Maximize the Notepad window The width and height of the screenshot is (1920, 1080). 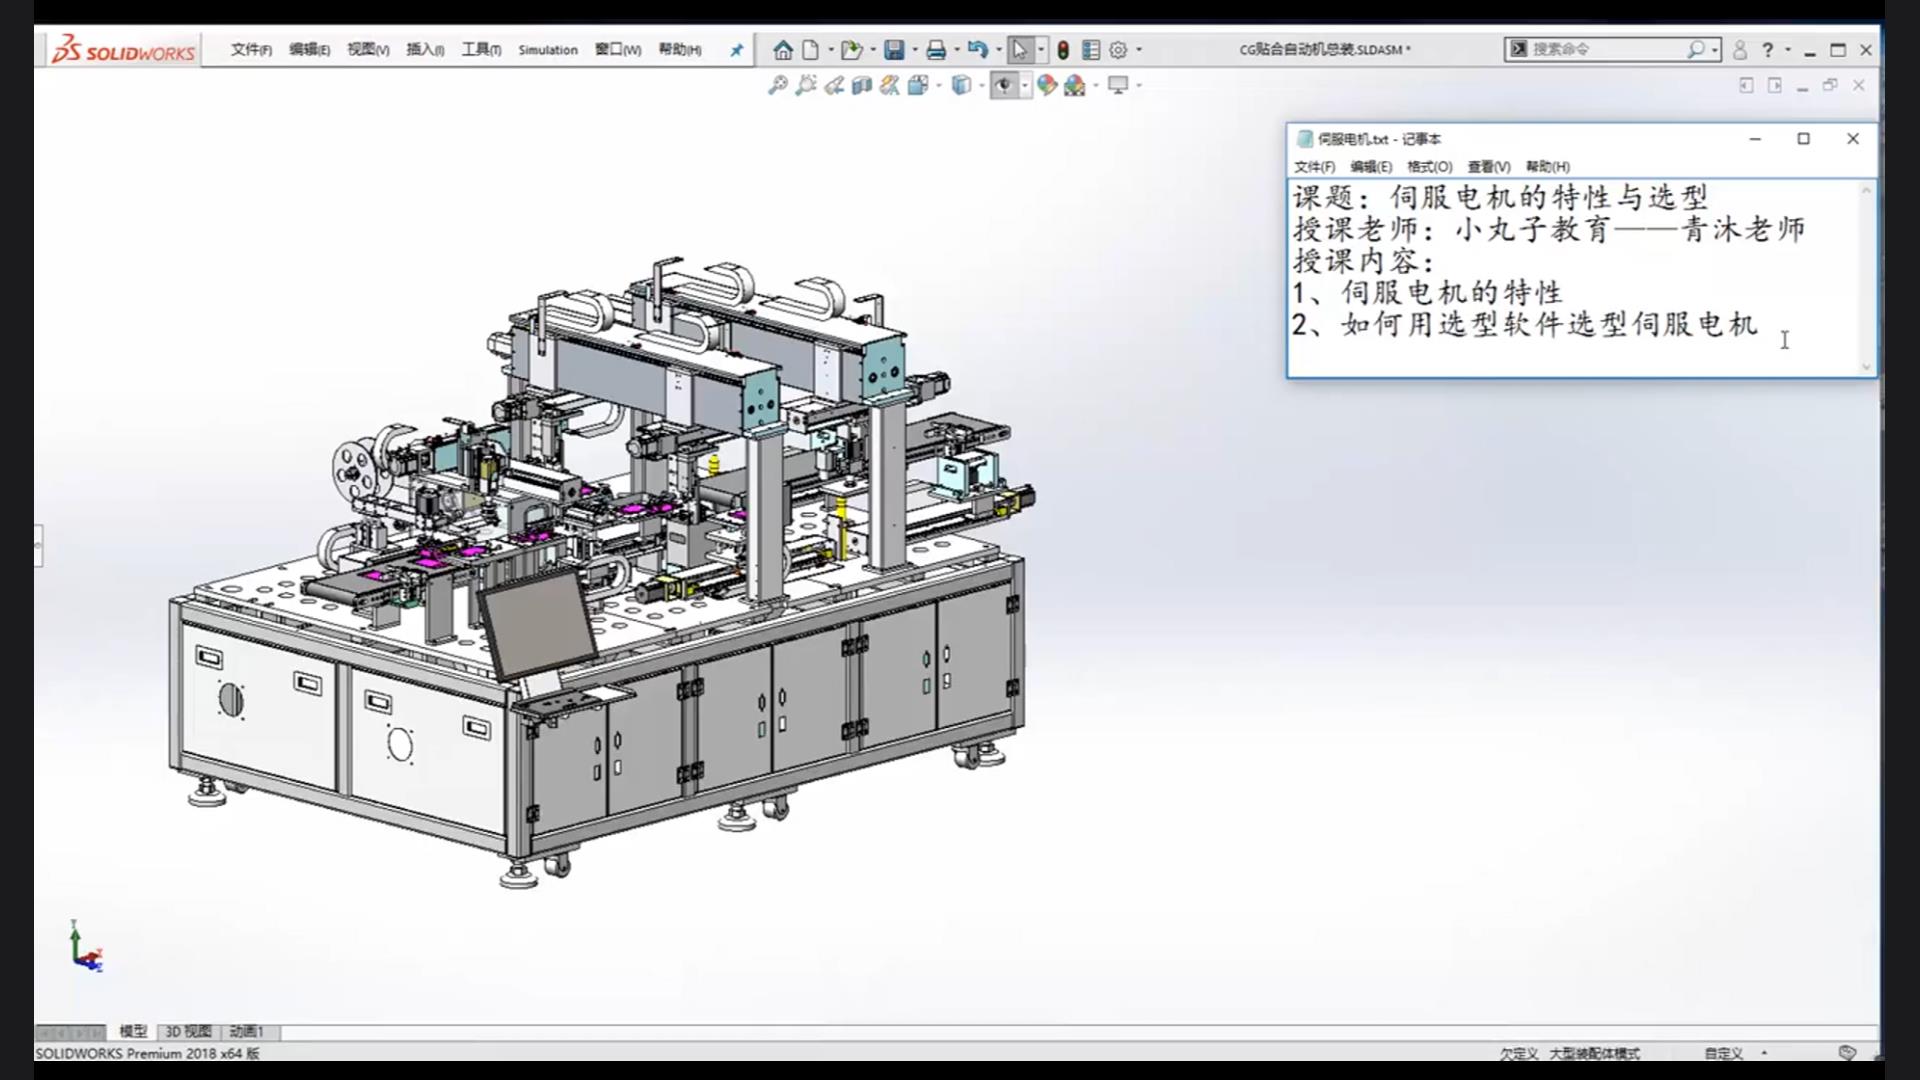pyautogui.click(x=1804, y=139)
